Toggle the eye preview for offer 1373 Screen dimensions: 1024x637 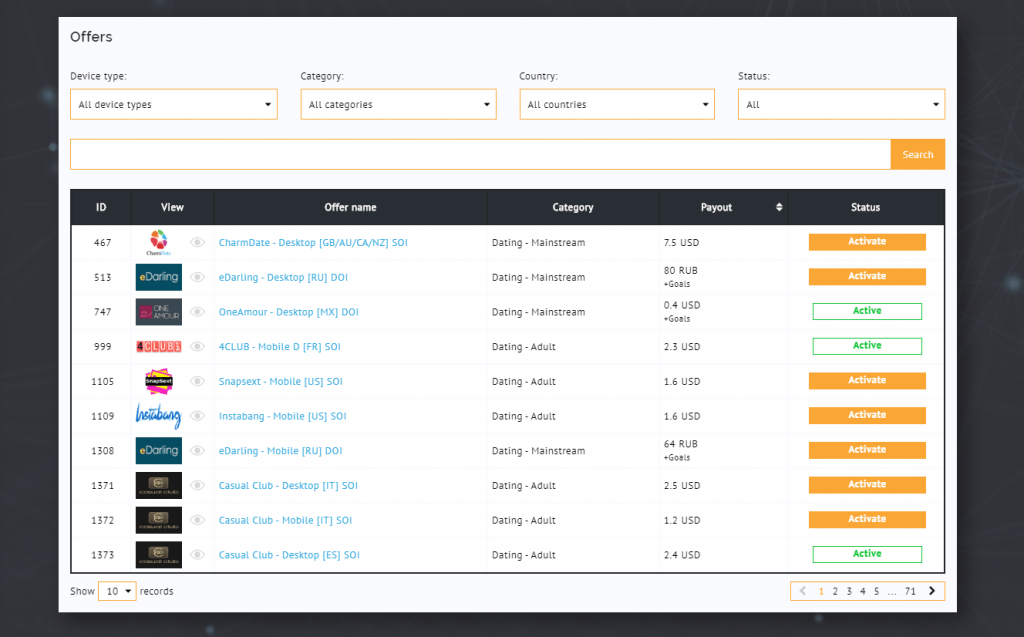tap(198, 555)
